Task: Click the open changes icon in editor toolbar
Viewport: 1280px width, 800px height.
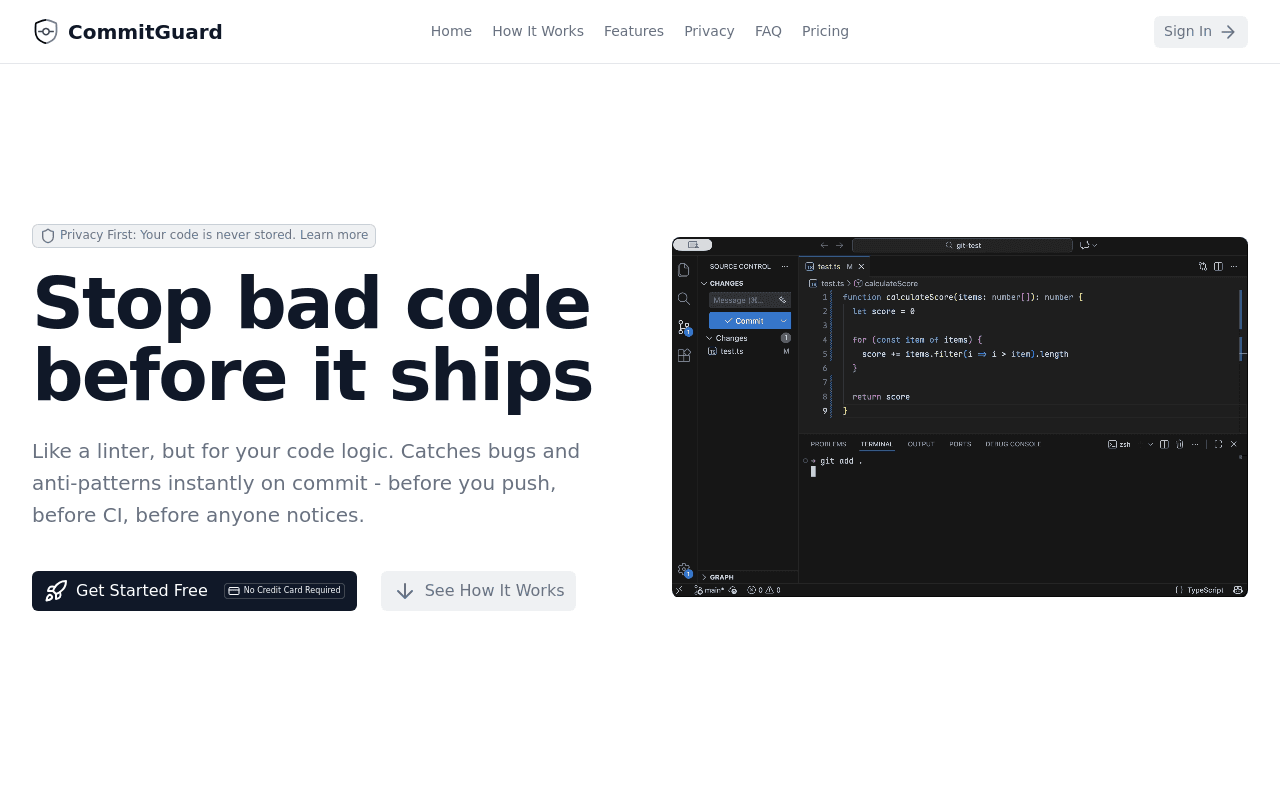Action: click(1203, 266)
